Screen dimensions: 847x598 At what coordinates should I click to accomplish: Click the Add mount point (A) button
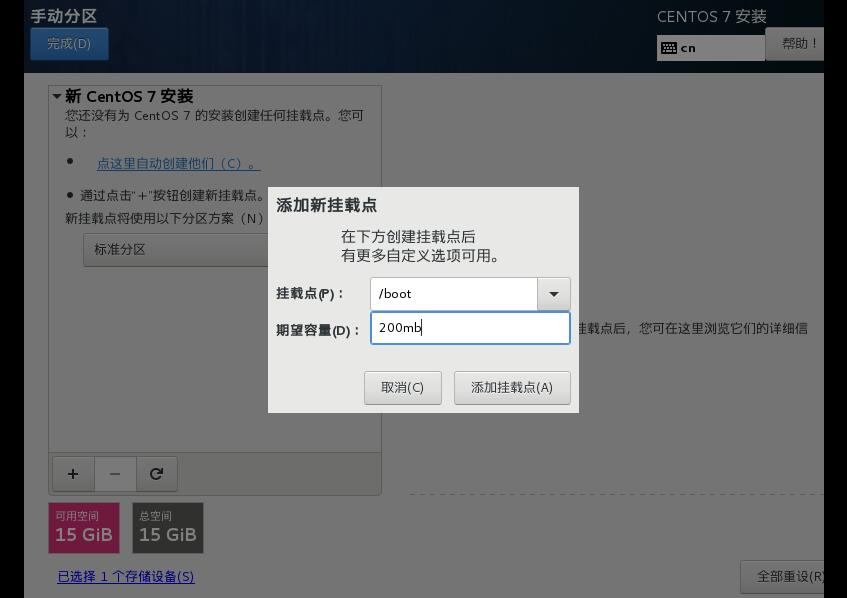point(512,387)
